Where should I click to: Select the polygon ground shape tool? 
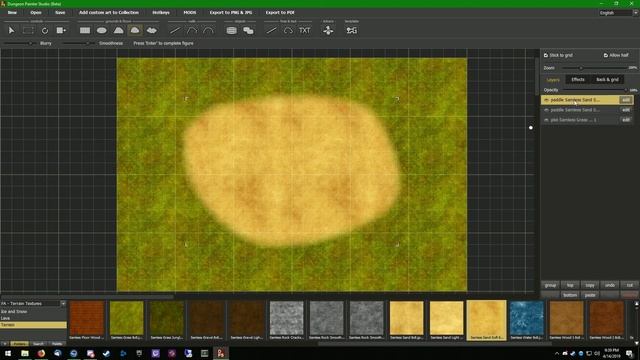click(118, 31)
